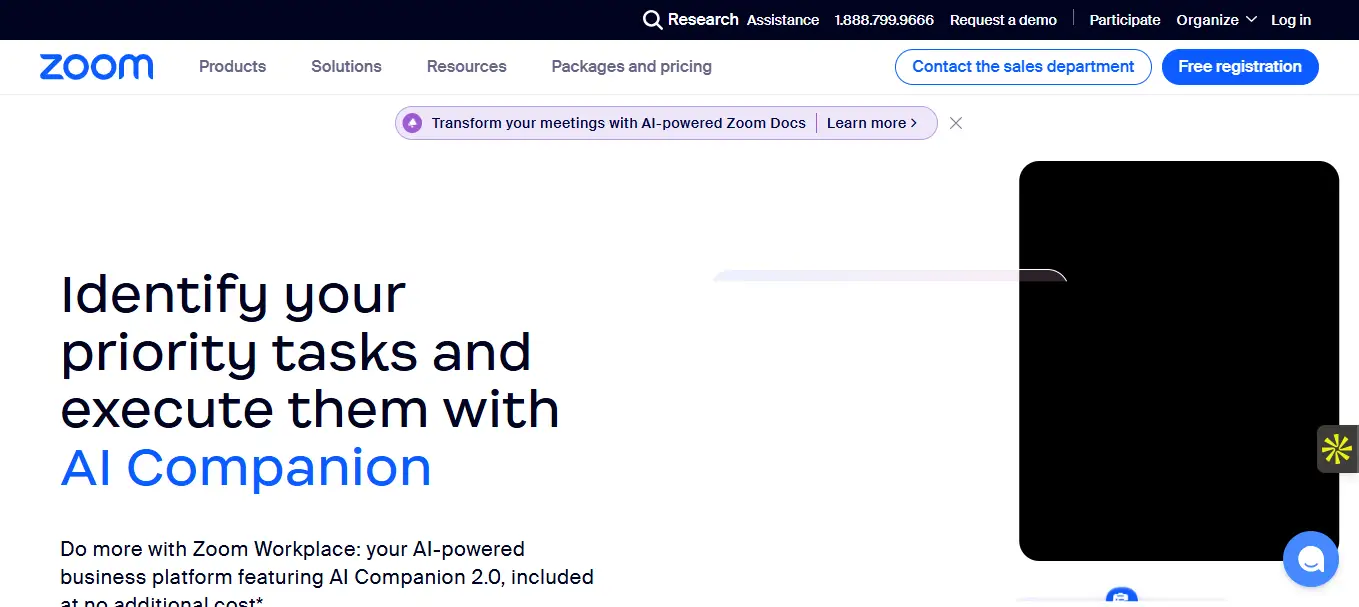Open the chat support bubble
This screenshot has height=607, width=1359.
click(1310, 559)
